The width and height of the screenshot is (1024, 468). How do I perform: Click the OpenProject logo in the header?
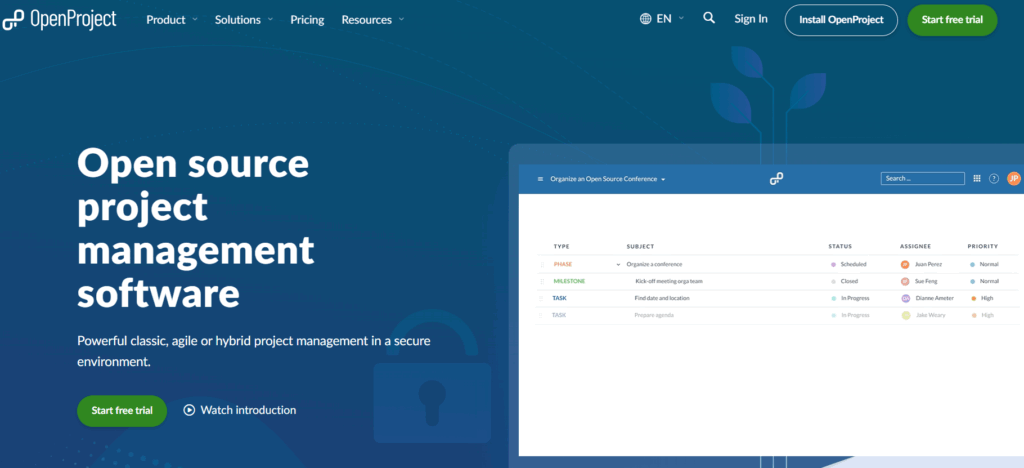coord(60,20)
